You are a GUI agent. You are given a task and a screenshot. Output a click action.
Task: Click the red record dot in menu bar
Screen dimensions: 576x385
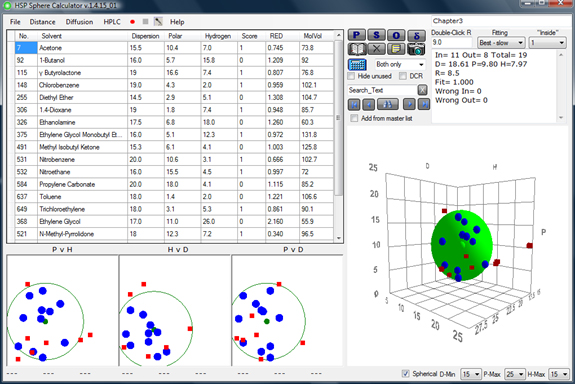133,22
